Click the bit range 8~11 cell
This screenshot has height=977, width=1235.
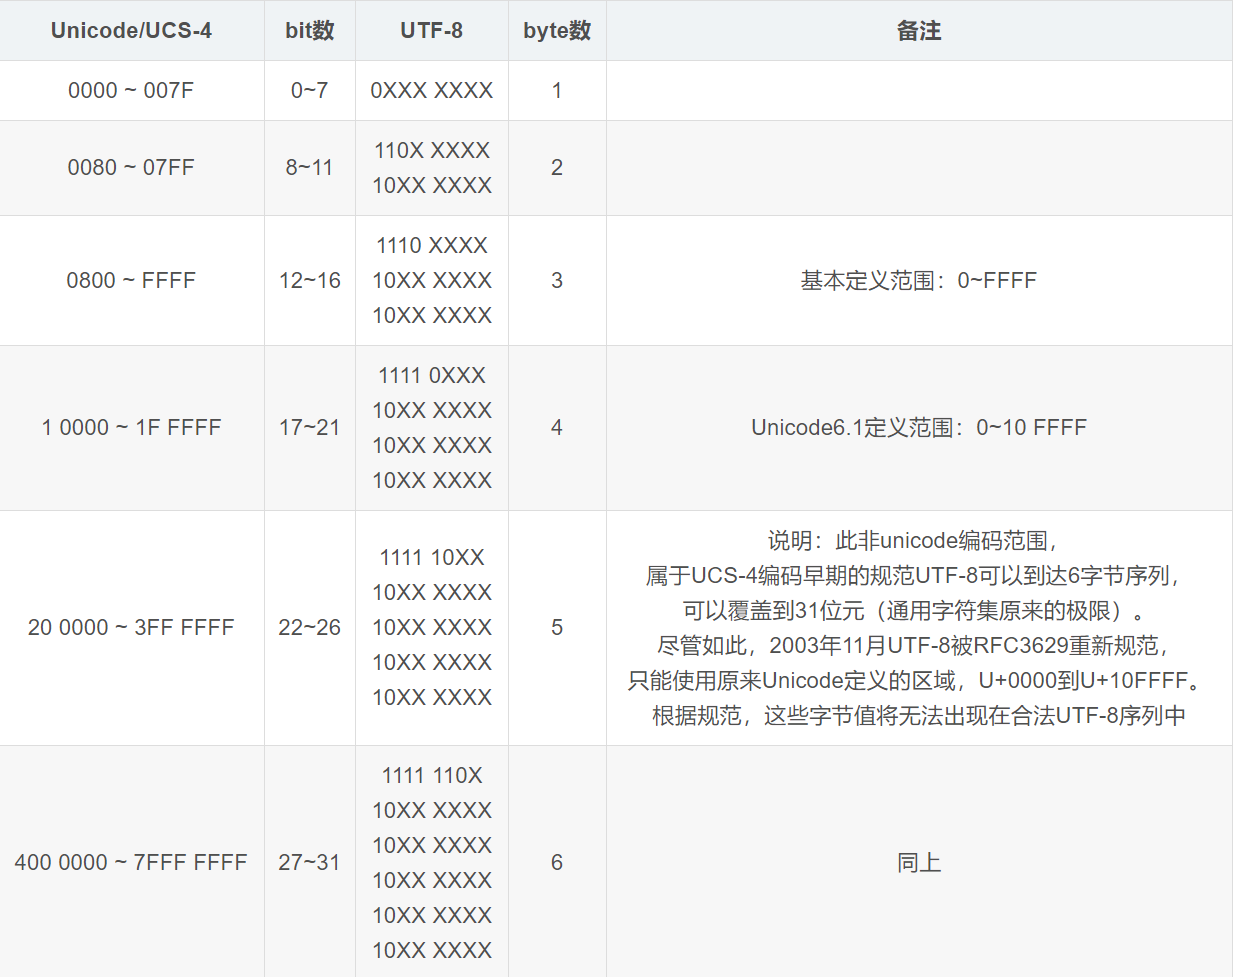coord(309,167)
